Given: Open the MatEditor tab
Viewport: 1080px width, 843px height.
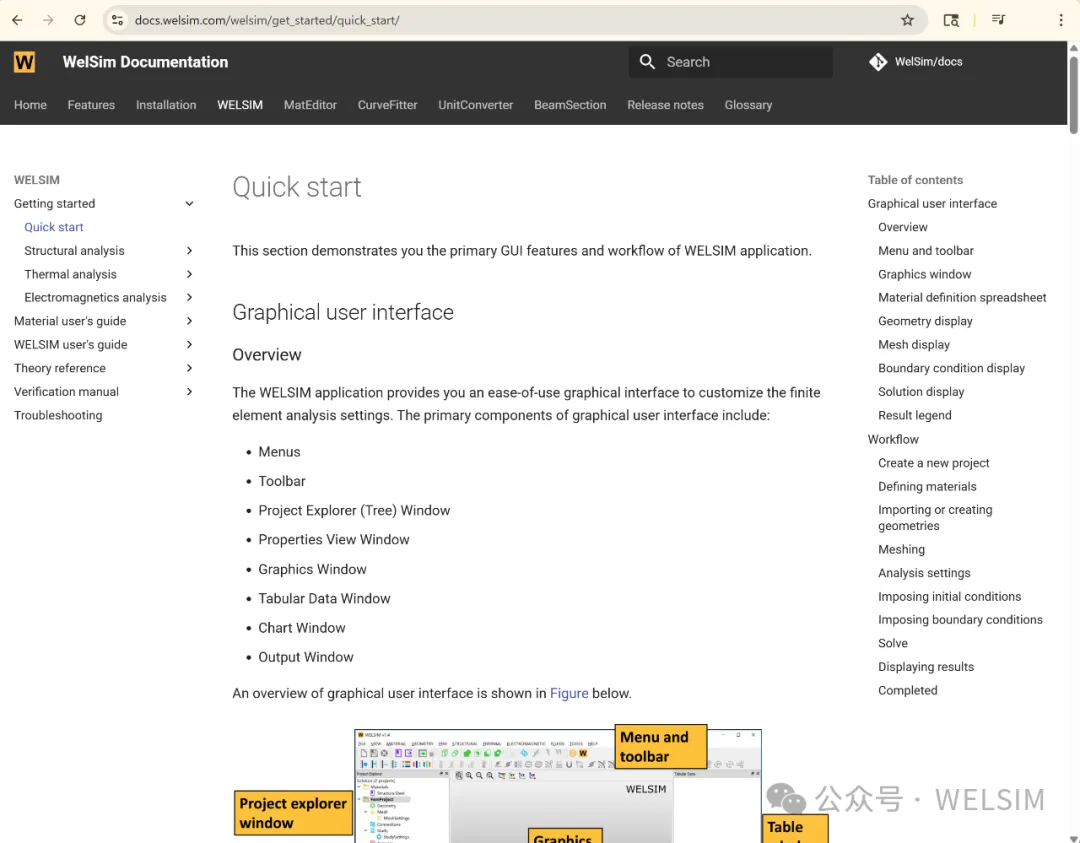Looking at the screenshot, I should [x=310, y=105].
